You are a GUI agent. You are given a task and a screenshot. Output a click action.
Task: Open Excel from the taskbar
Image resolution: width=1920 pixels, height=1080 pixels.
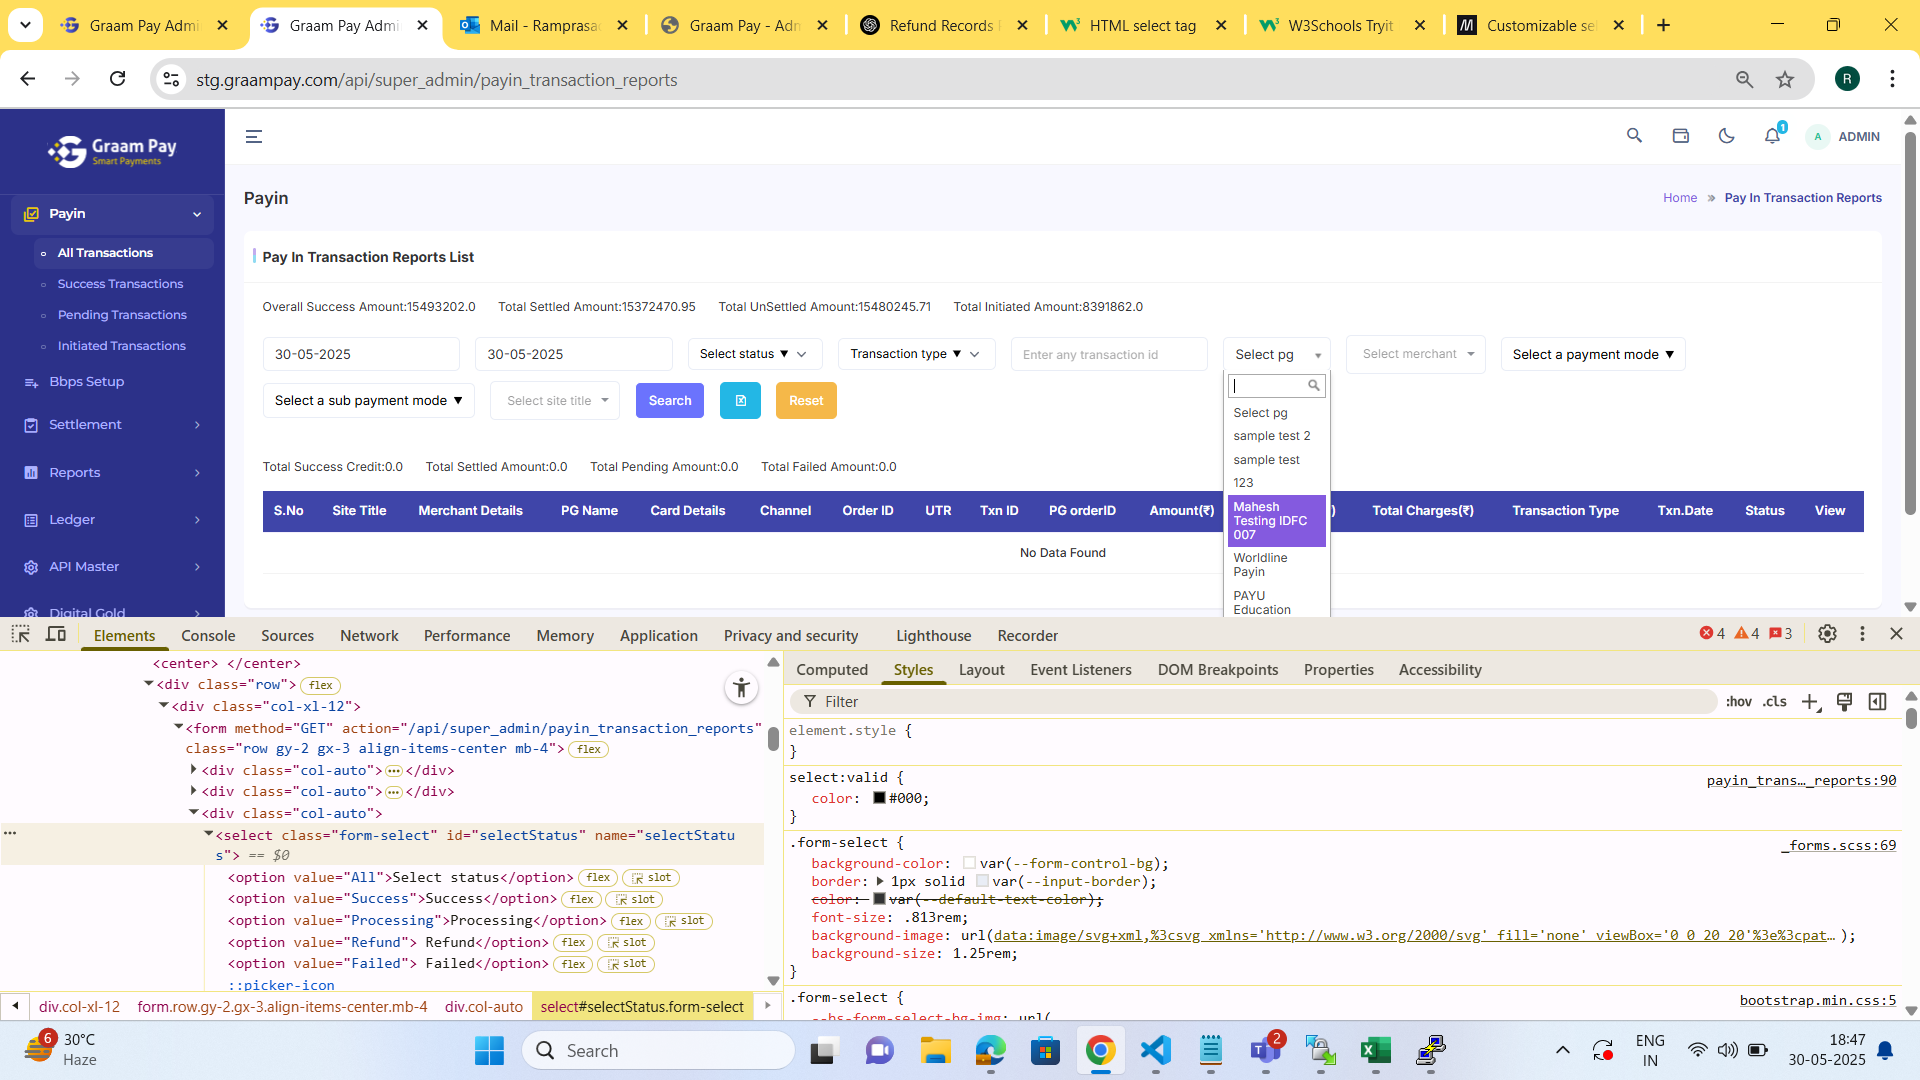1375,1050
